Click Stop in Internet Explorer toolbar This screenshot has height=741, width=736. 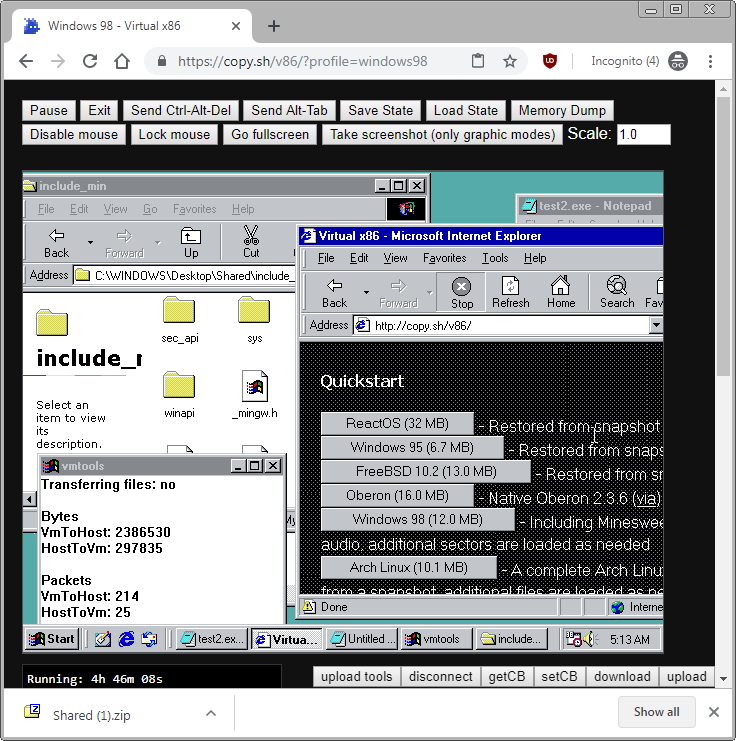[461, 293]
